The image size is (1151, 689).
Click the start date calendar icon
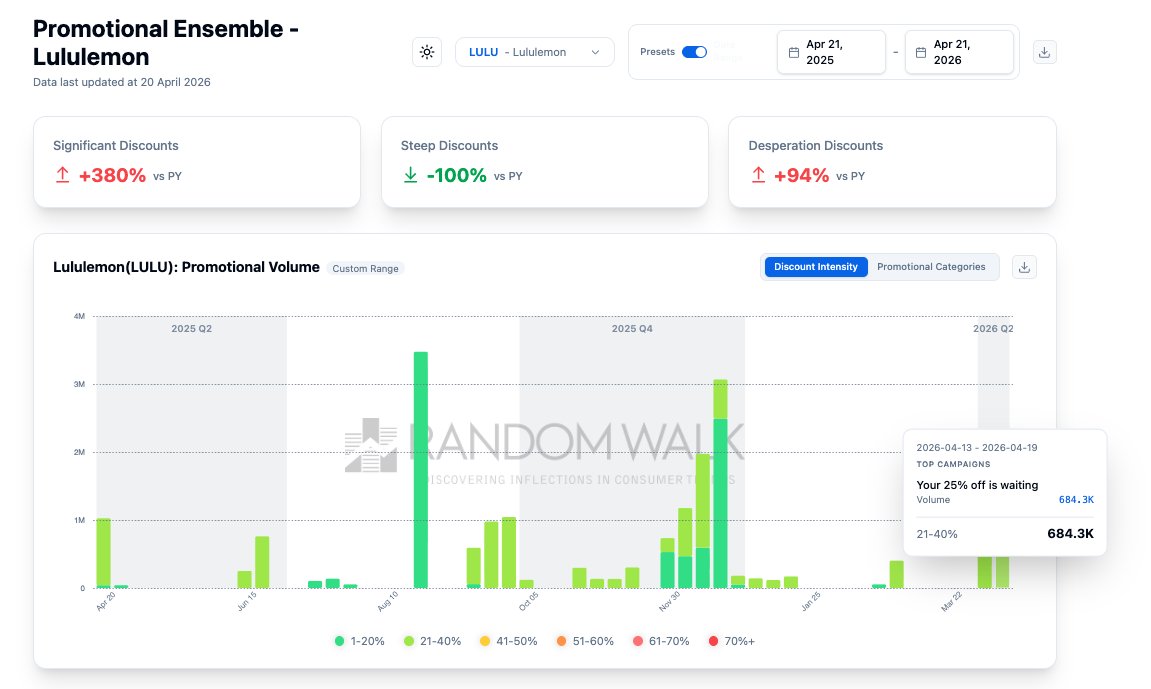[x=794, y=52]
